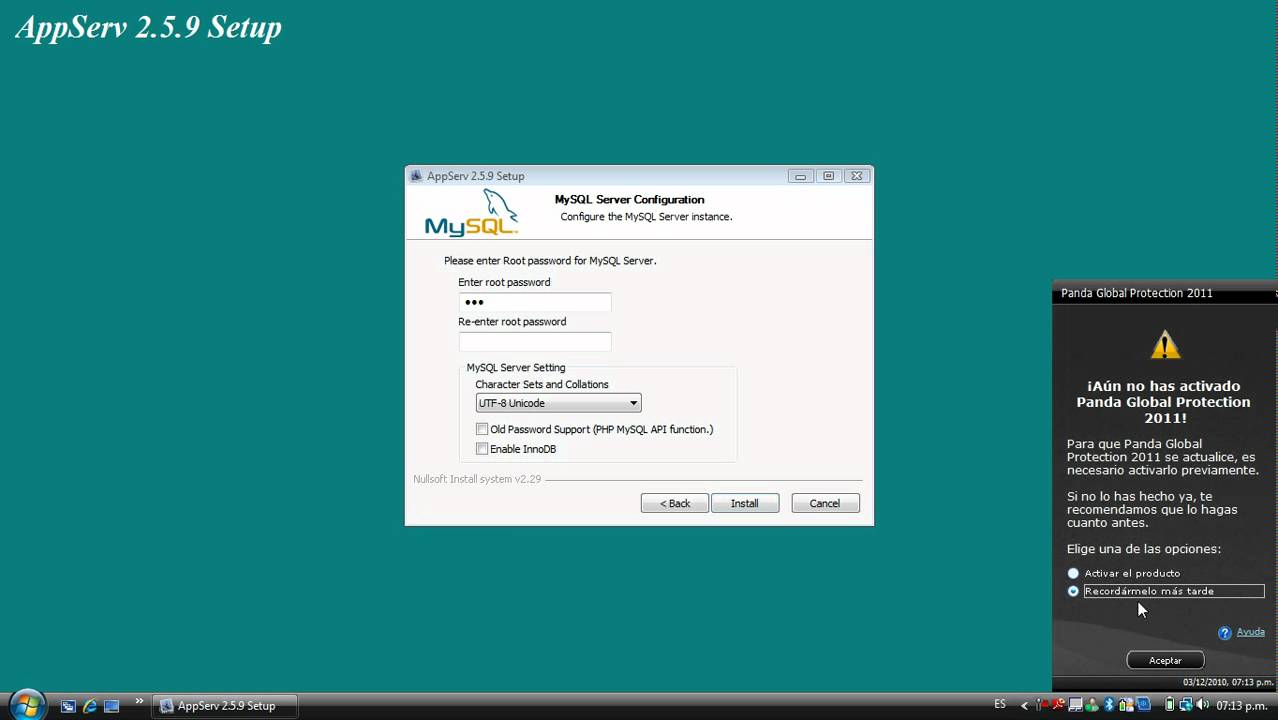Screen dimensions: 1278x720
Task: Open the Character Sets and Collations dropdown
Action: (558, 403)
